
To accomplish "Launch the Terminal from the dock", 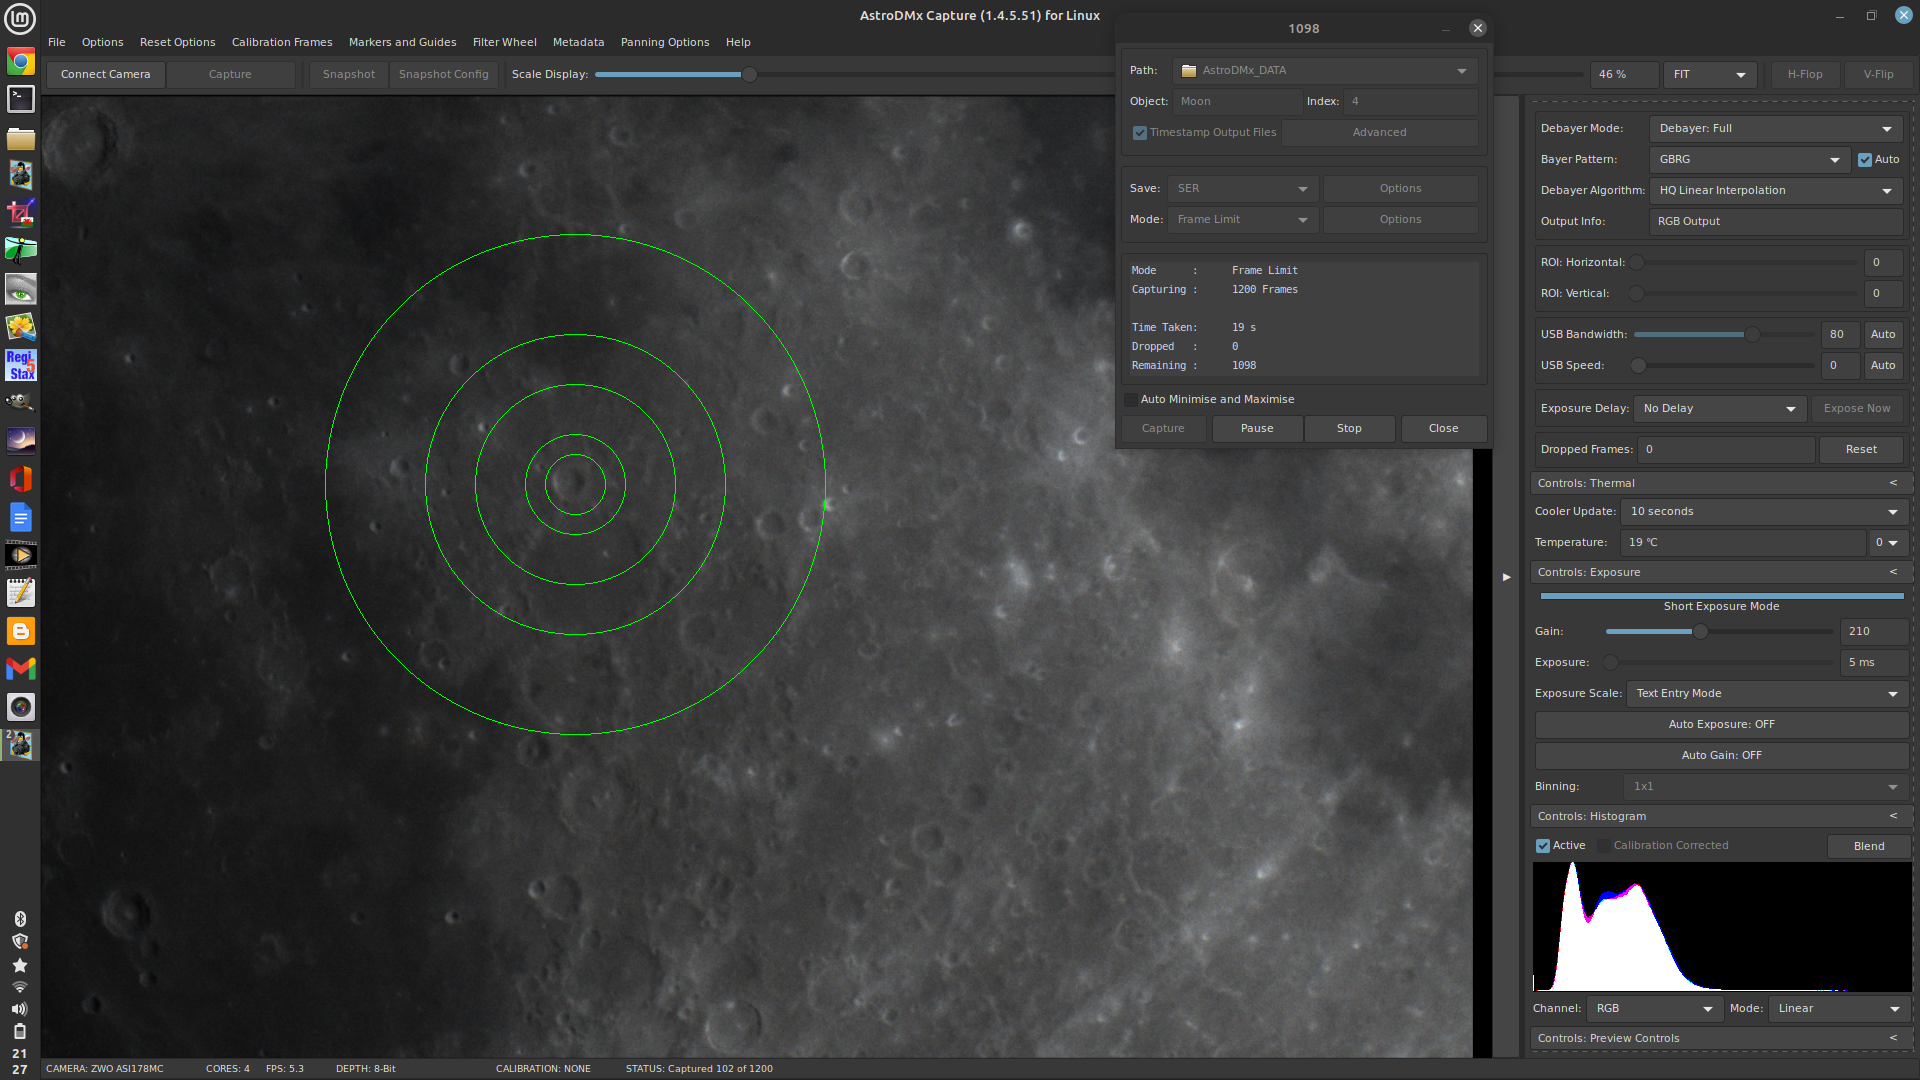I will tap(20, 99).
